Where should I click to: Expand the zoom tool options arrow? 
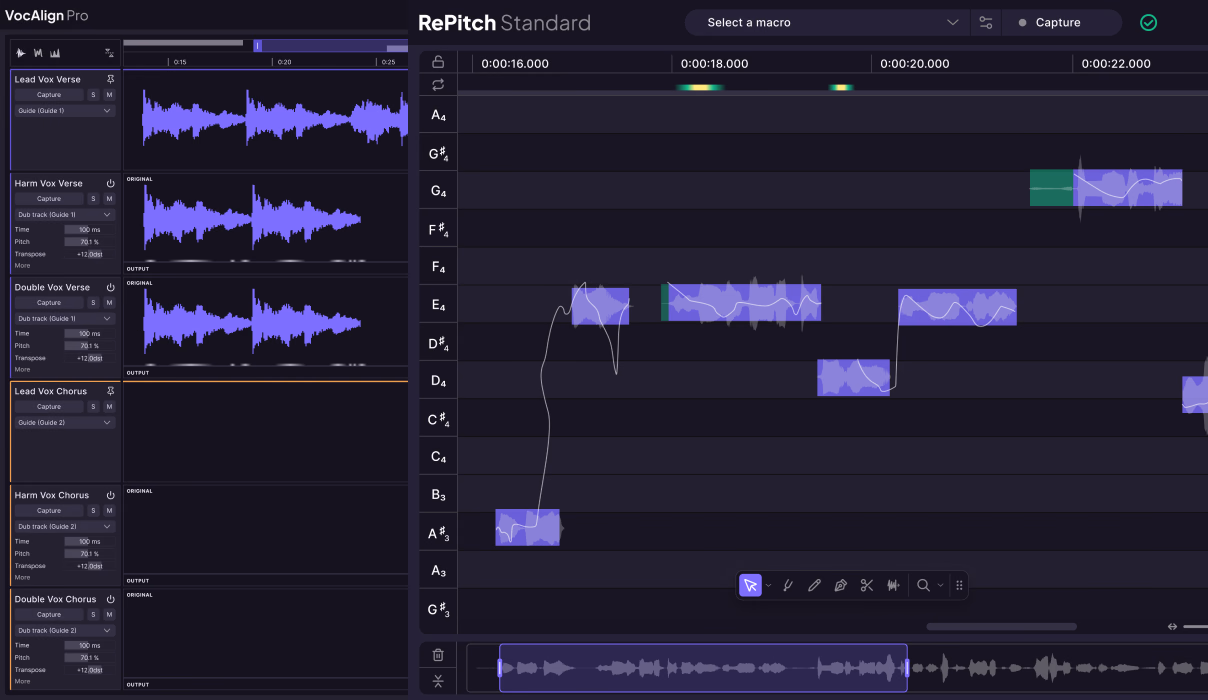941,586
